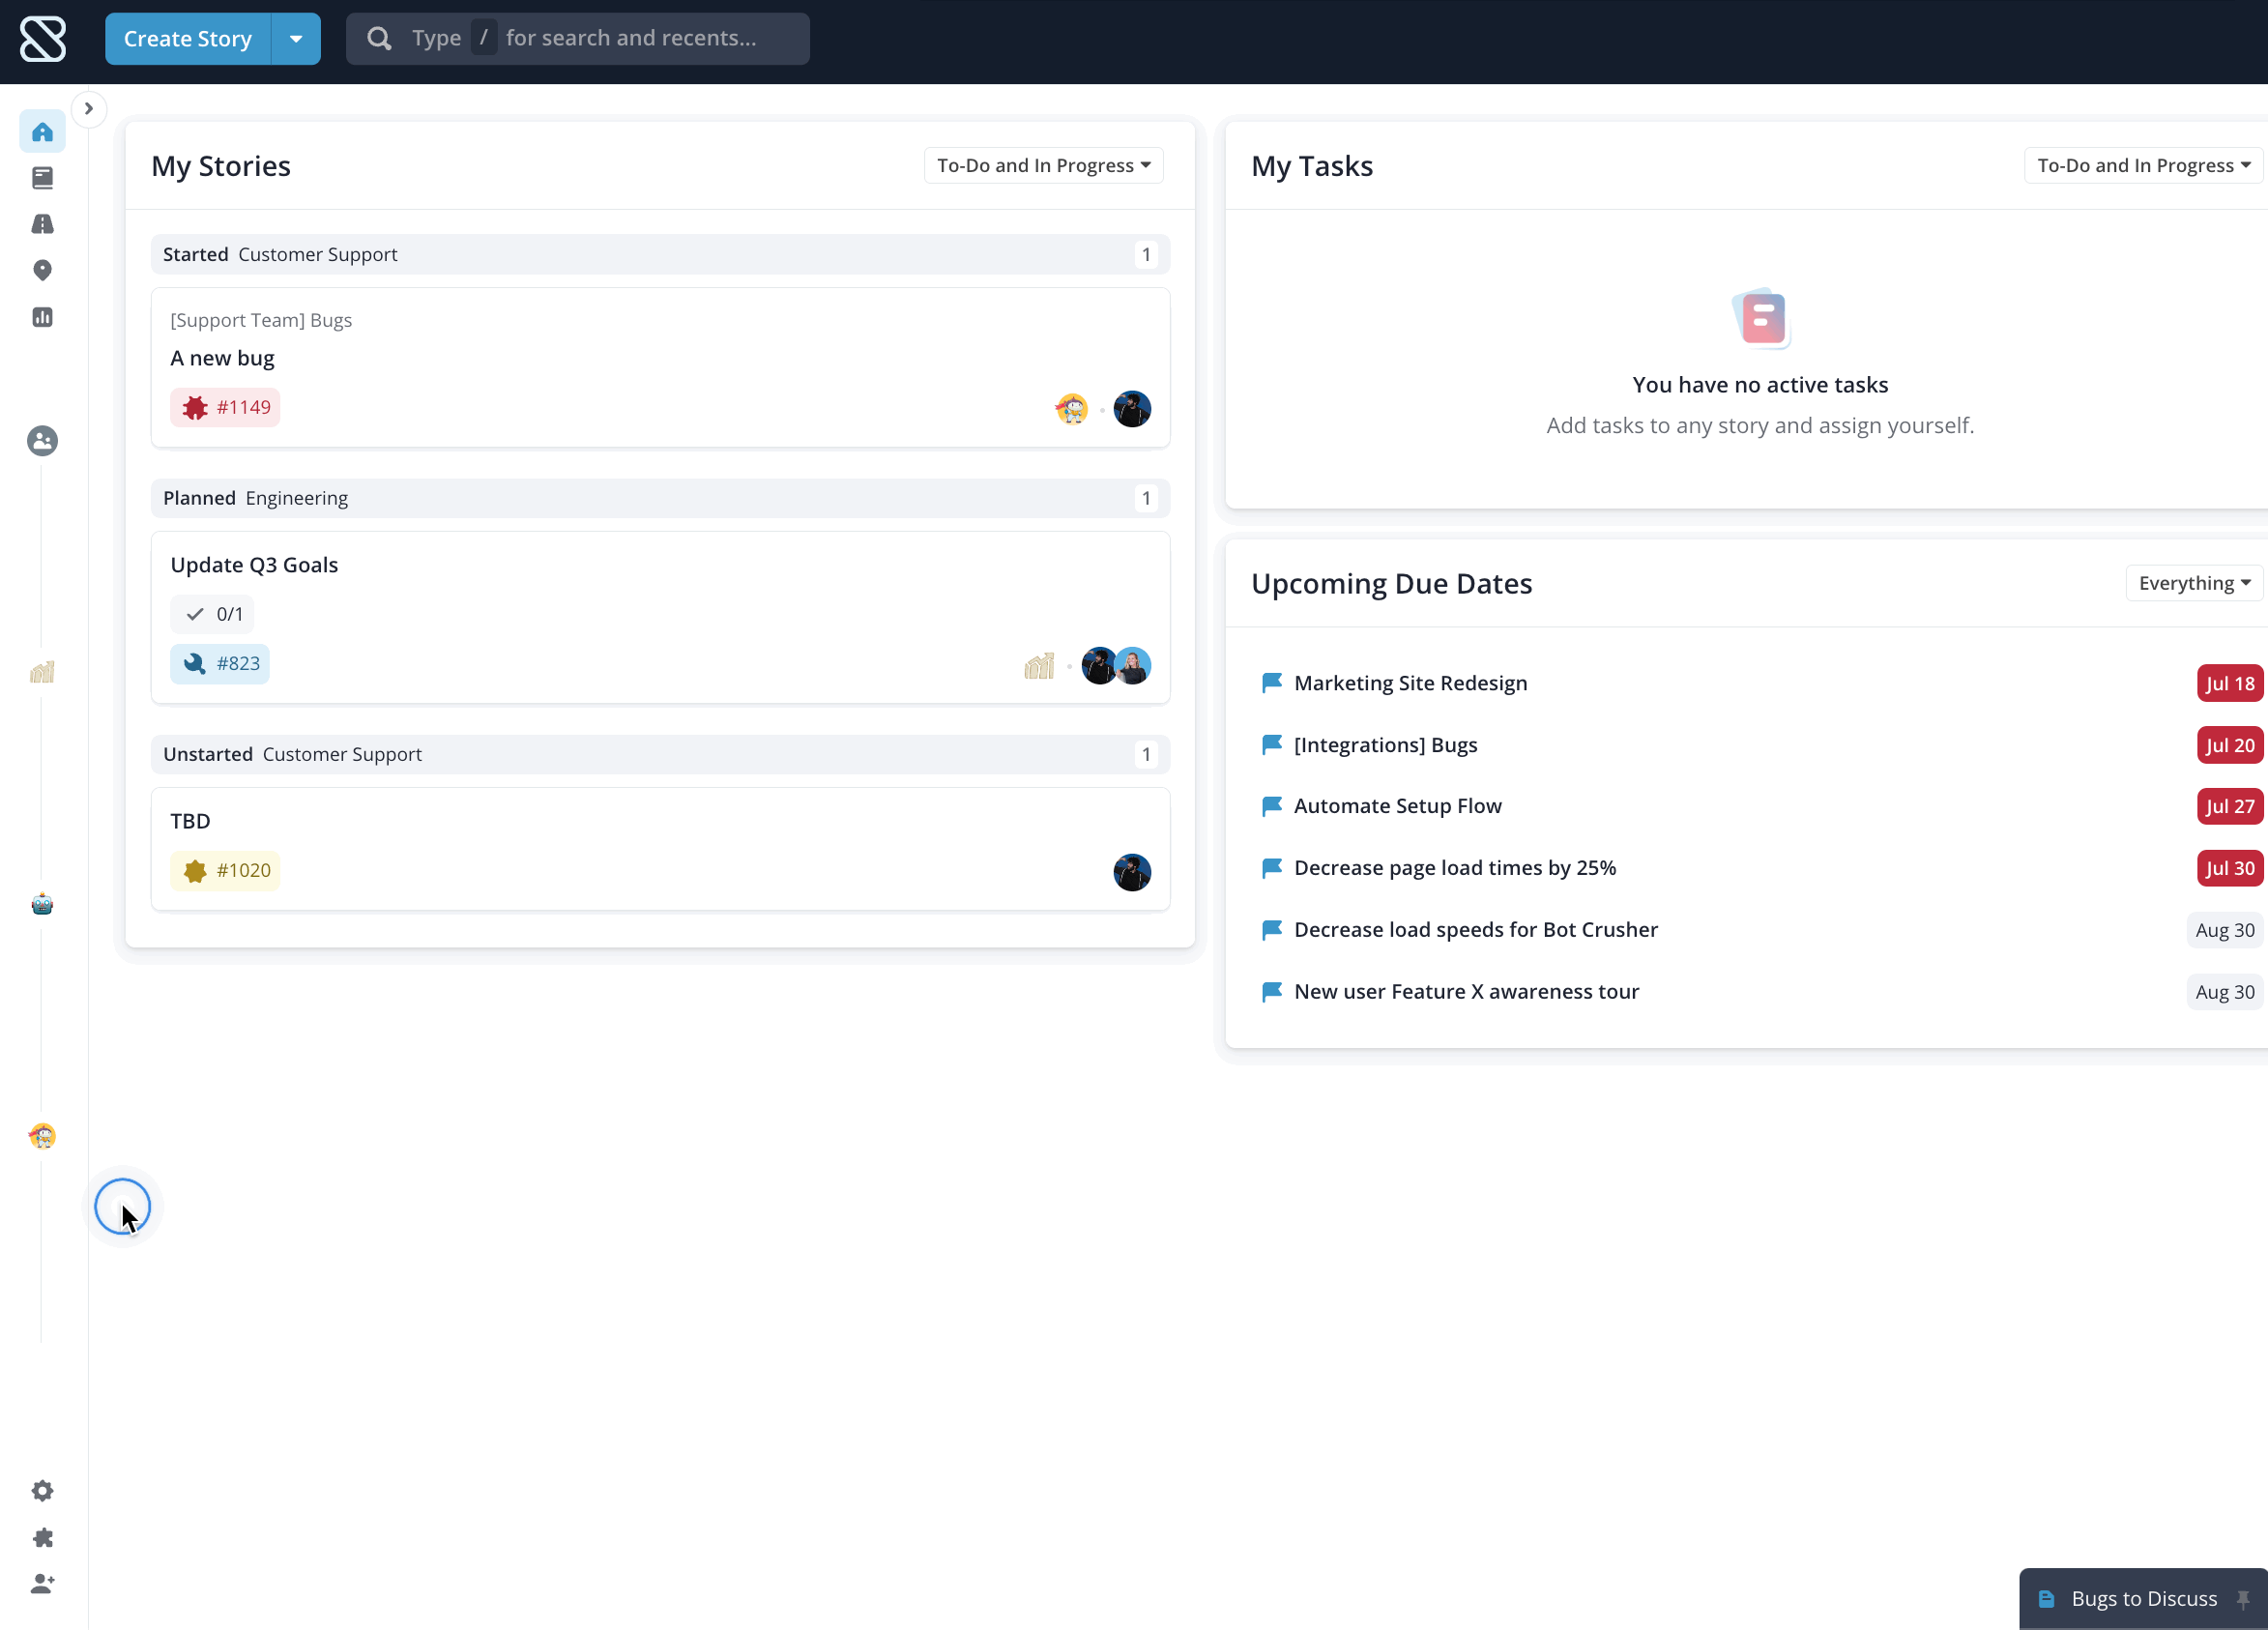Select the Stories board icon
This screenshot has height=1630, width=2268.
(43, 176)
